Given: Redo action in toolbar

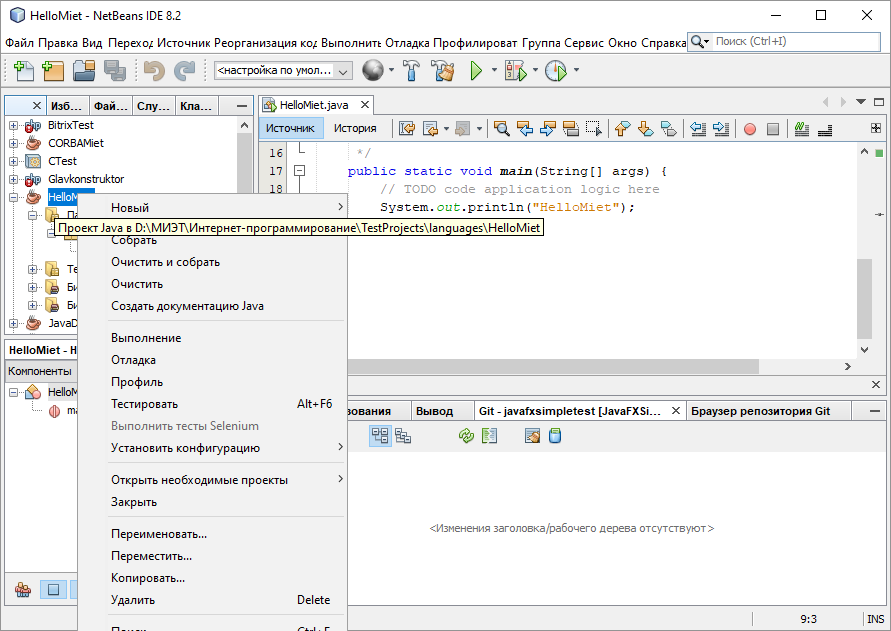Looking at the screenshot, I should click(x=184, y=70).
